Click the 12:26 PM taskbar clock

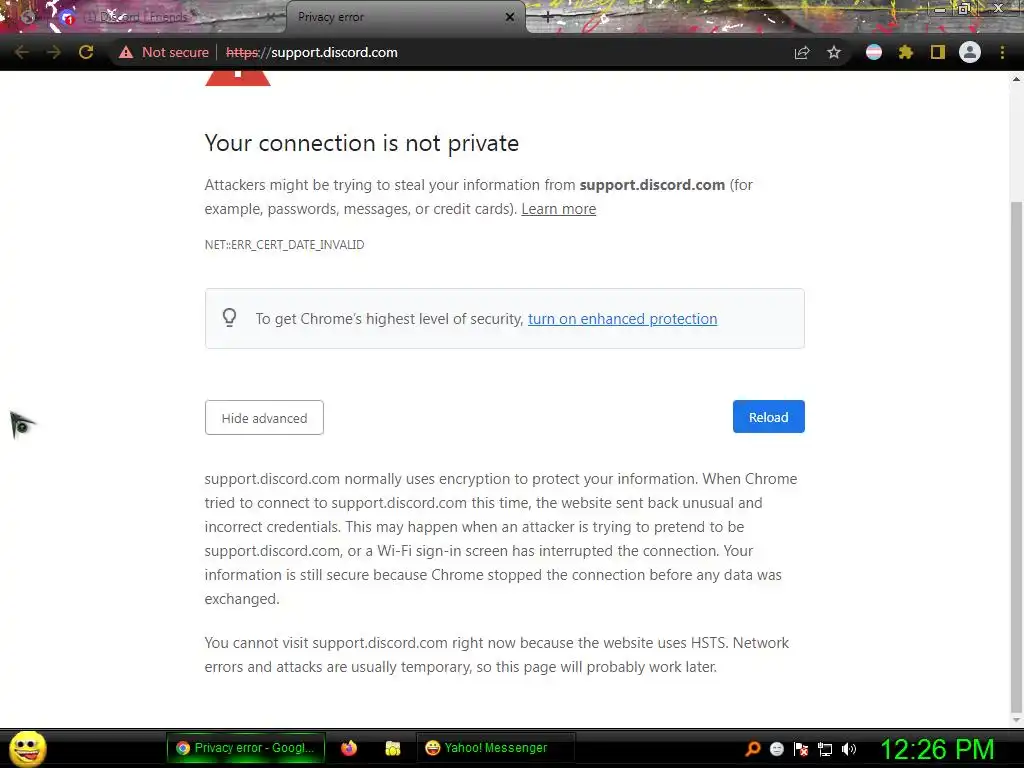click(x=938, y=748)
